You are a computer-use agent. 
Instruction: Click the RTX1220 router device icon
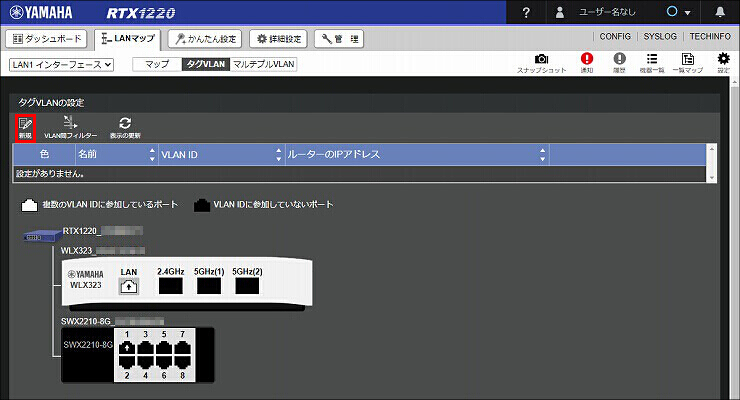(42, 236)
